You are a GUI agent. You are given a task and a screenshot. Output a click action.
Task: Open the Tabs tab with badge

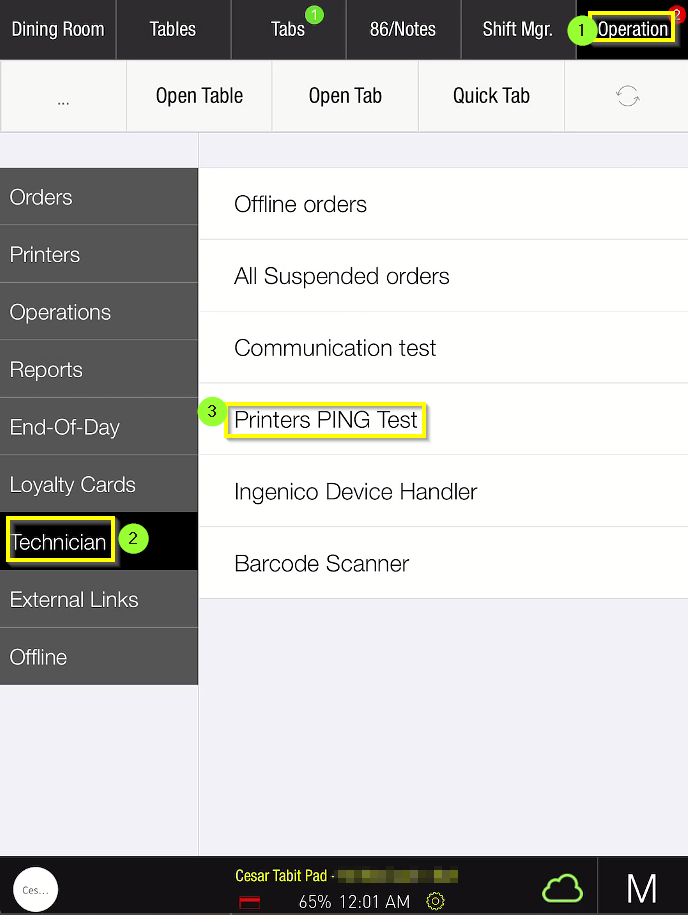pyautogui.click(x=288, y=29)
